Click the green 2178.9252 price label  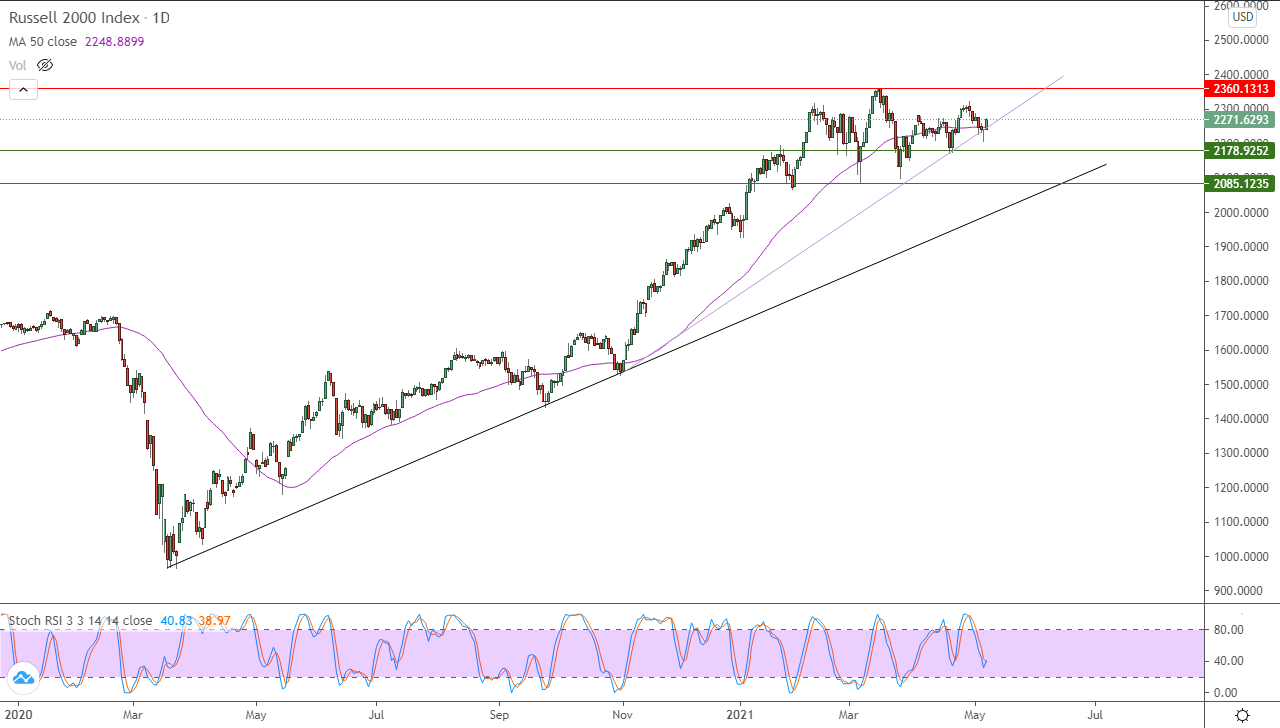coord(1238,151)
